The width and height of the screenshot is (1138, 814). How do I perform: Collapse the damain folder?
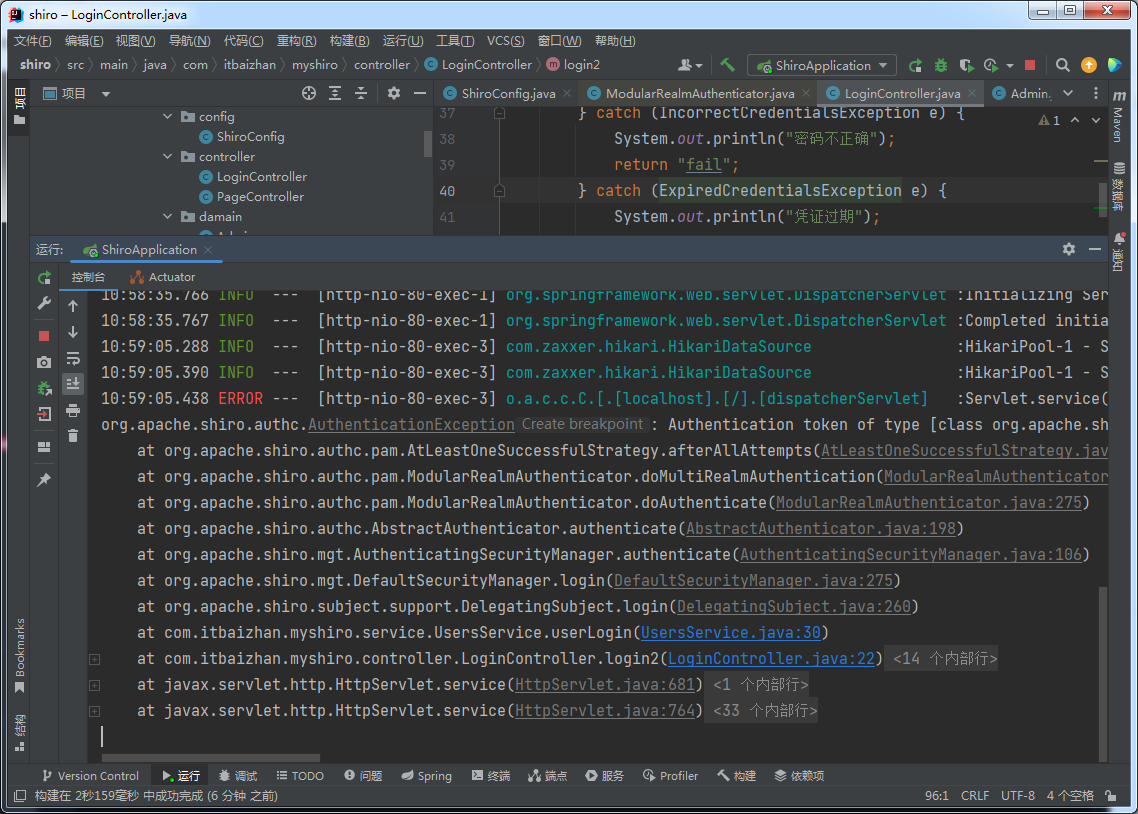[x=168, y=216]
